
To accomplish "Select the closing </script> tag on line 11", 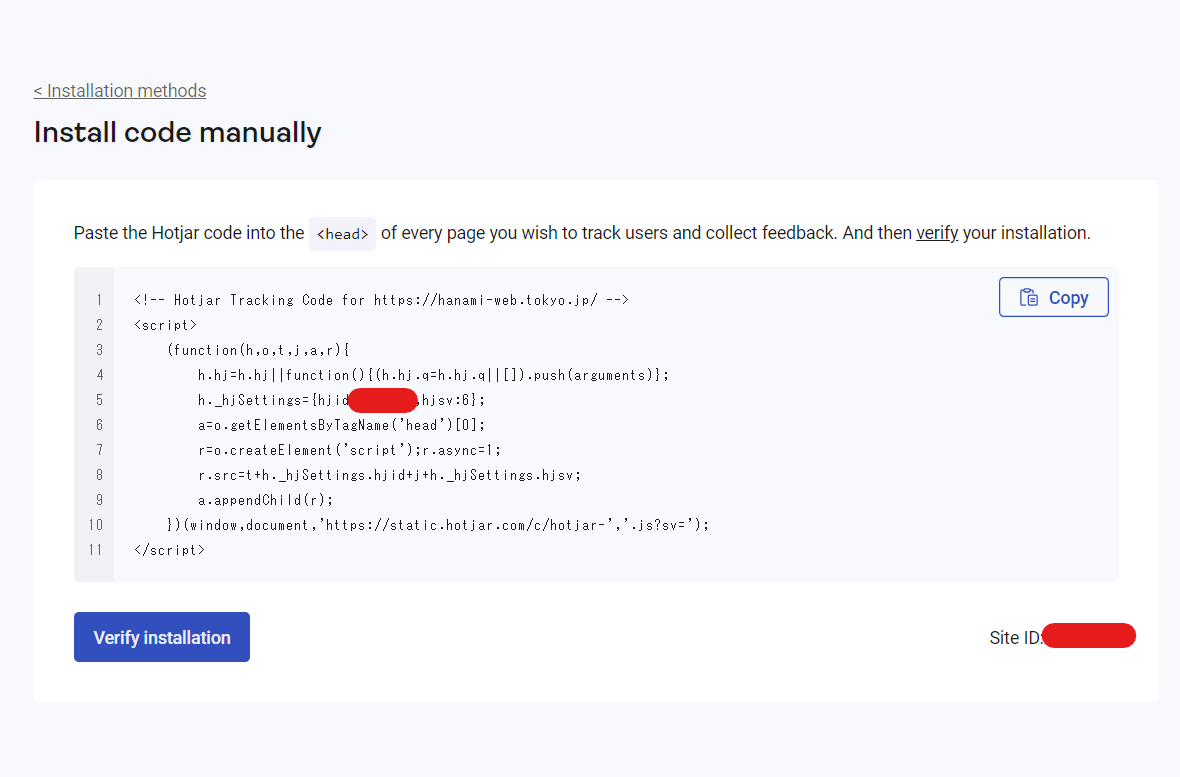I will pyautogui.click(x=168, y=549).
